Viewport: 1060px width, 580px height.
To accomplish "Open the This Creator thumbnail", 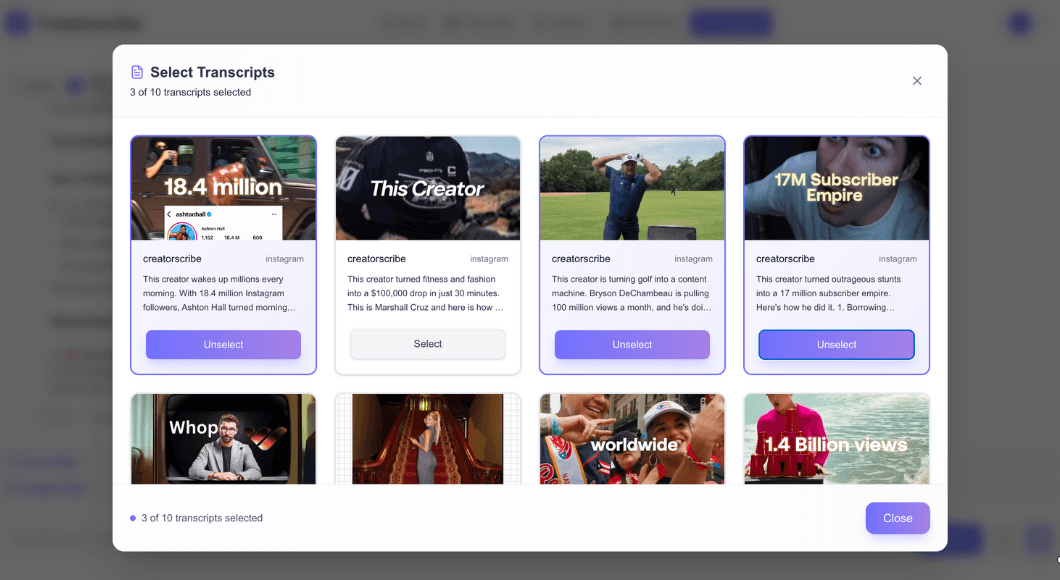I will [427, 188].
